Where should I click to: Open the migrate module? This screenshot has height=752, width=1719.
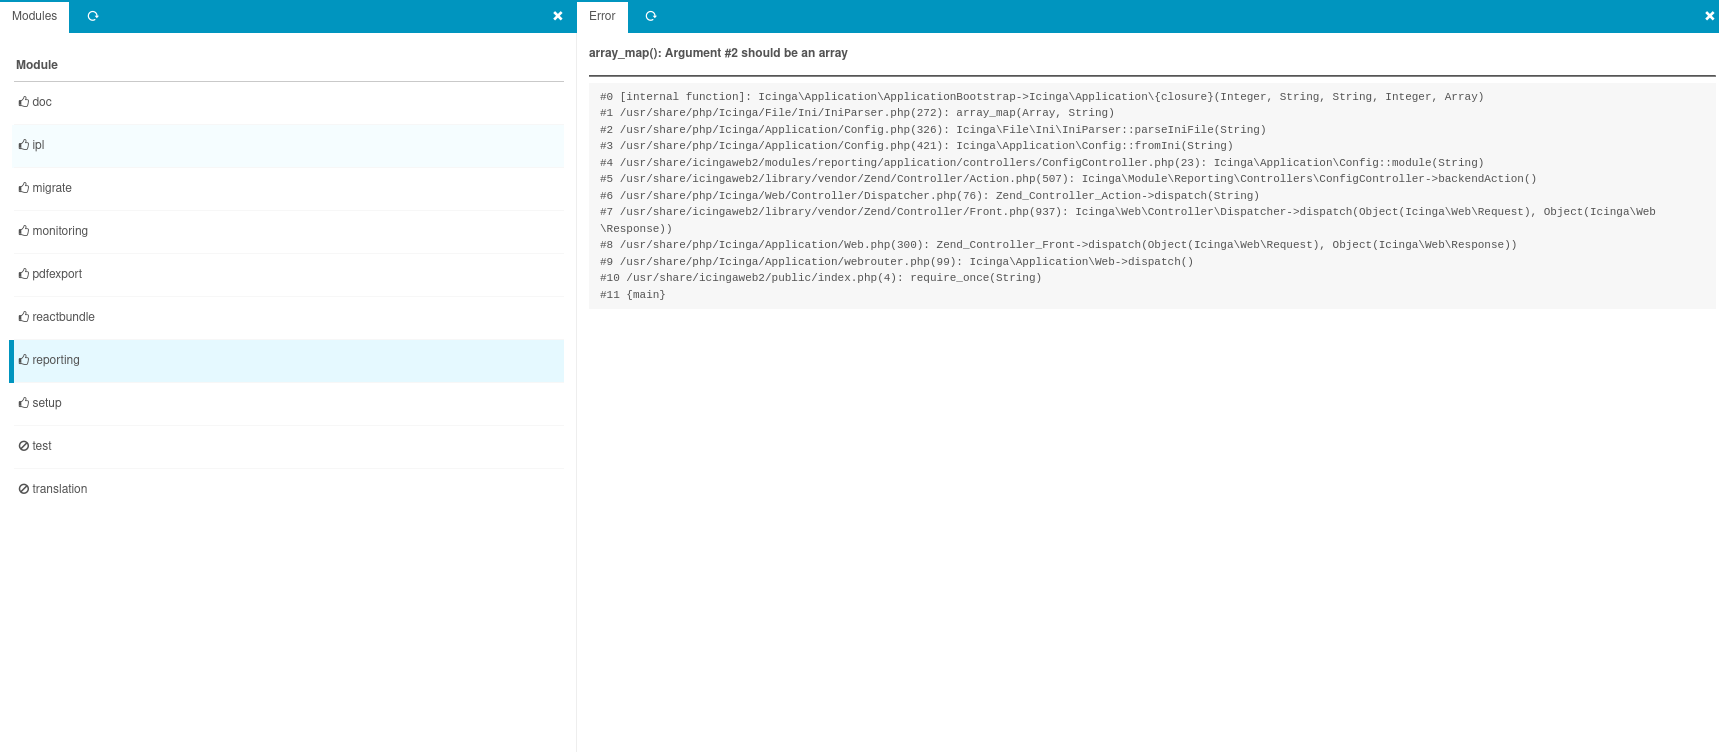pyautogui.click(x=288, y=188)
